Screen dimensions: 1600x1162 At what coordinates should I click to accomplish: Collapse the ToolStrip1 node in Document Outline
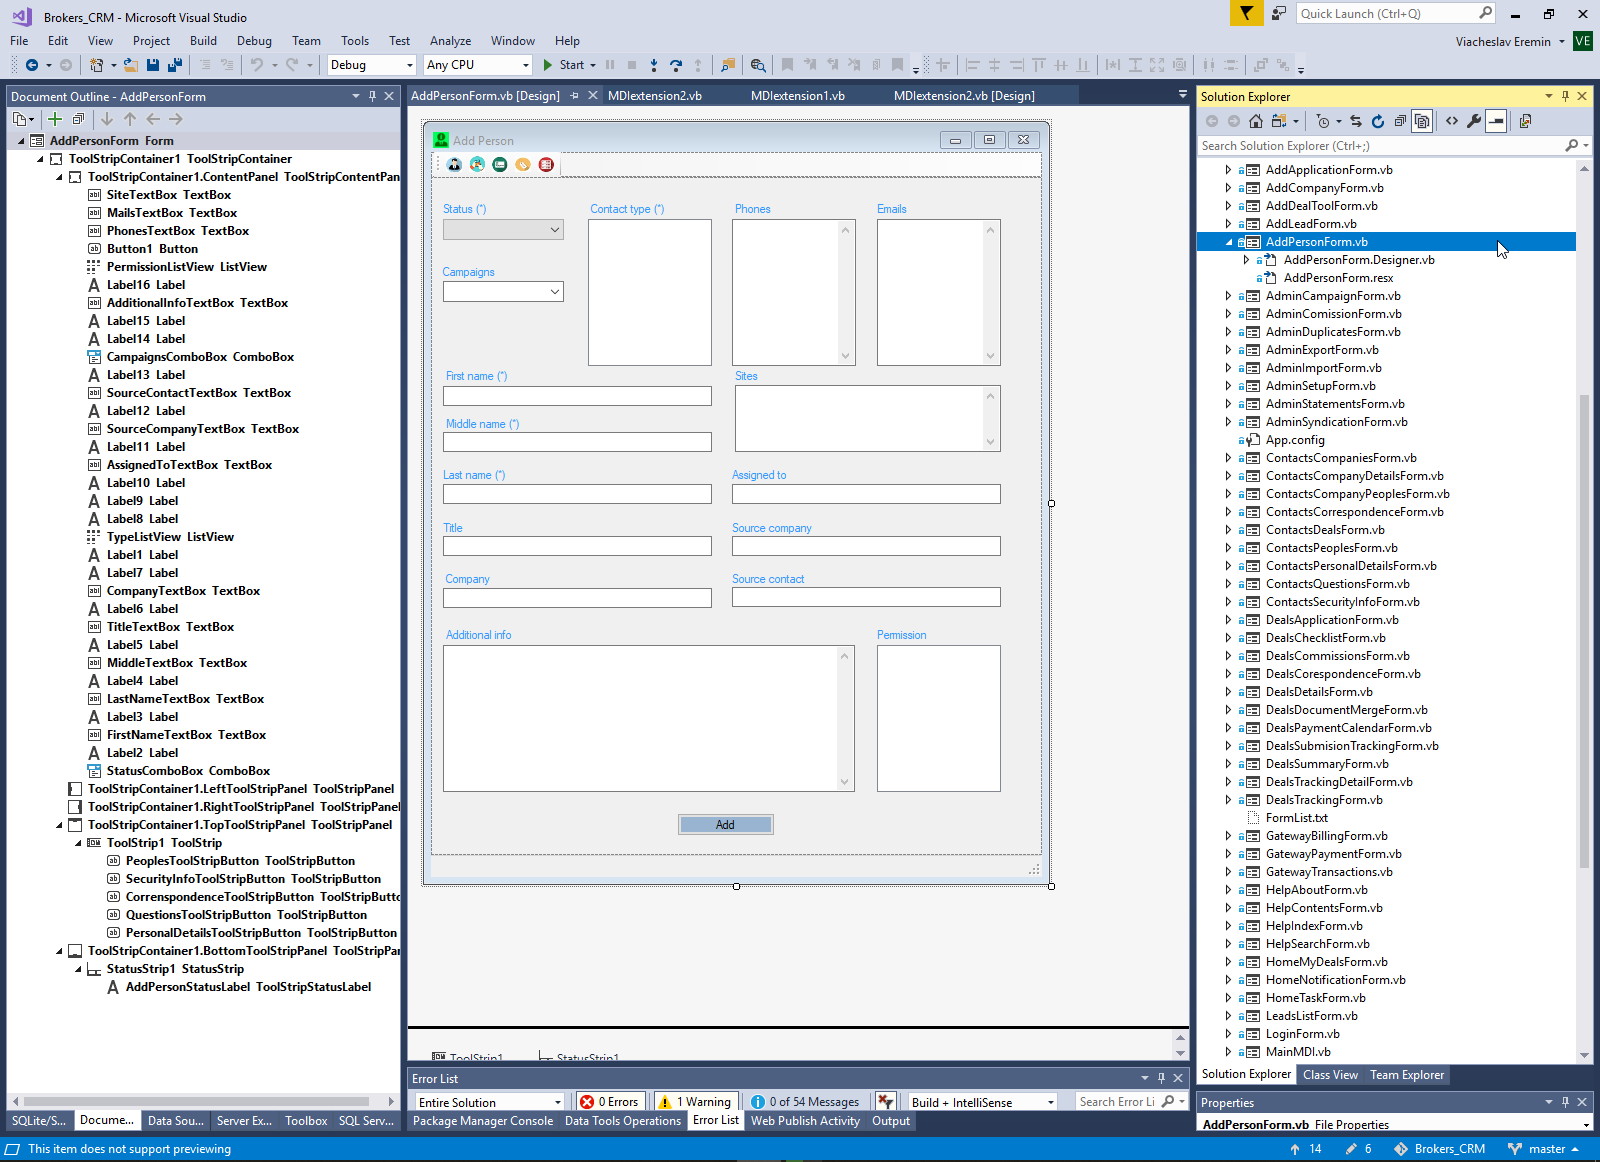click(x=79, y=843)
